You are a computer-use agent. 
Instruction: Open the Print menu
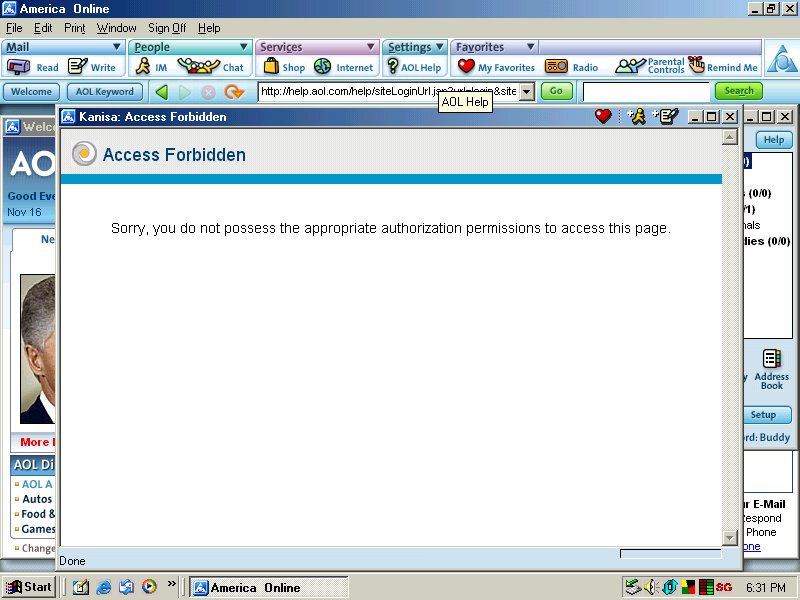(74, 28)
